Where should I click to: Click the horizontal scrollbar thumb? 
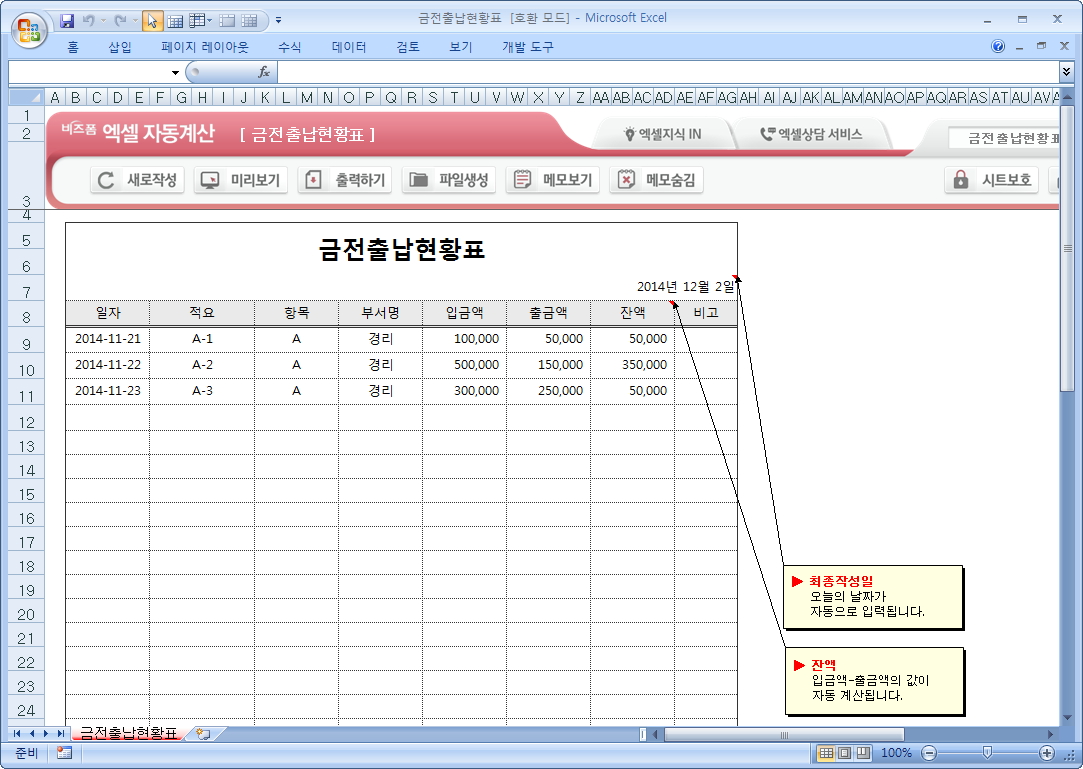(783, 734)
